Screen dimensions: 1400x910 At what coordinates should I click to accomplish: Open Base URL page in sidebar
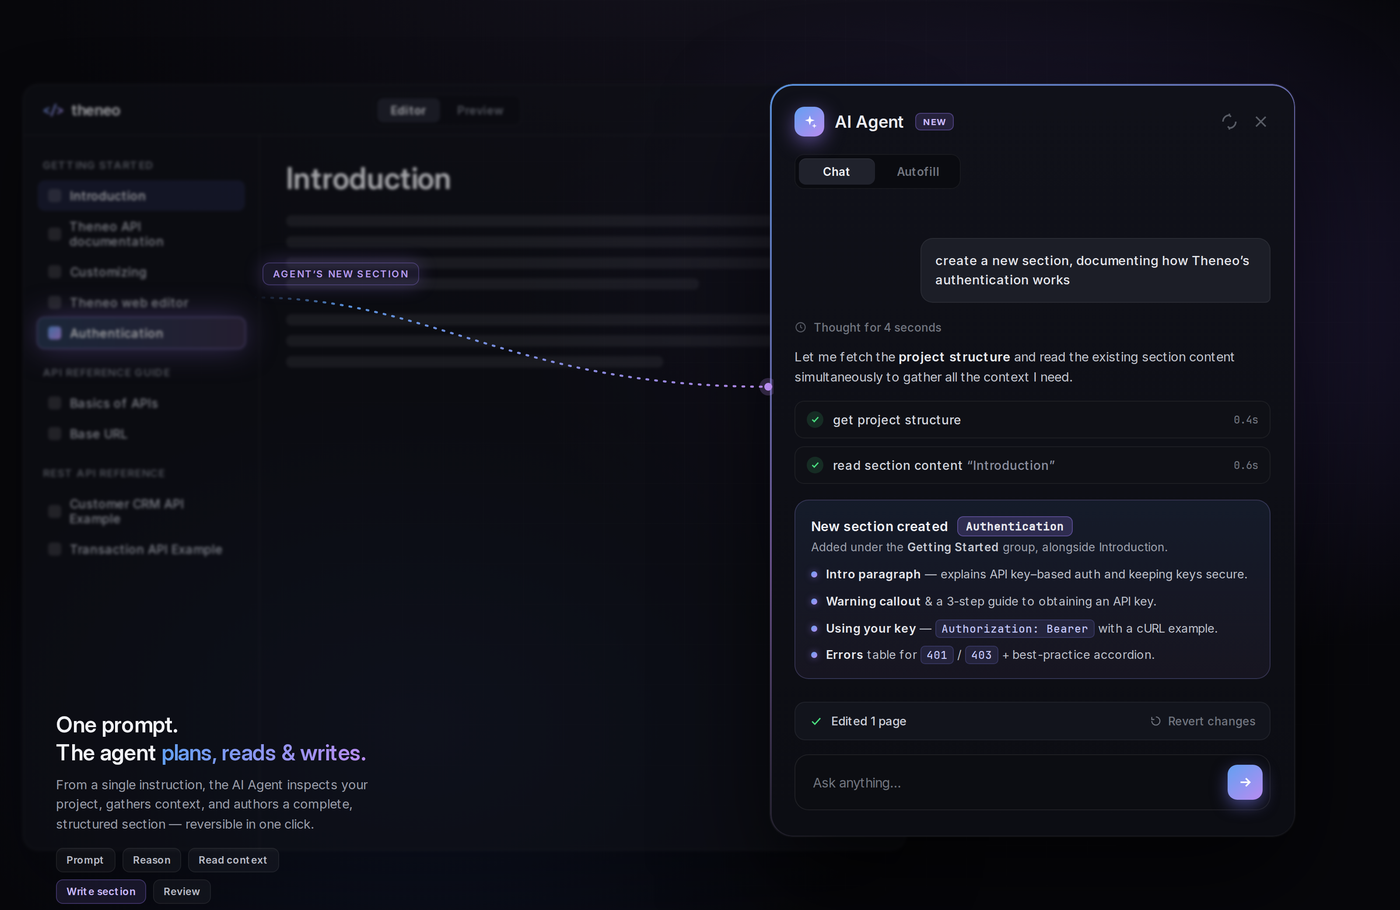click(x=141, y=434)
